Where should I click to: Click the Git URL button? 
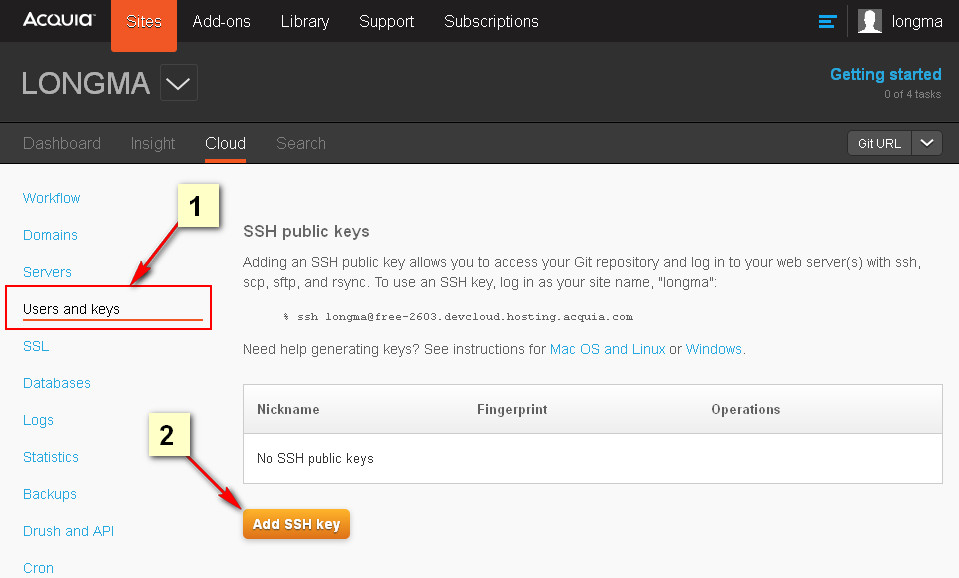pos(879,143)
